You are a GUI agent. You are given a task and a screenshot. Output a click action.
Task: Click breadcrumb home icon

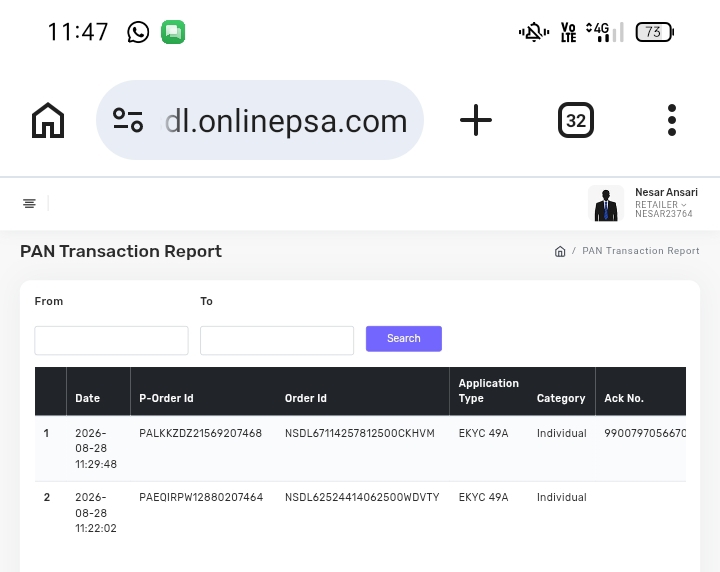[560, 251]
